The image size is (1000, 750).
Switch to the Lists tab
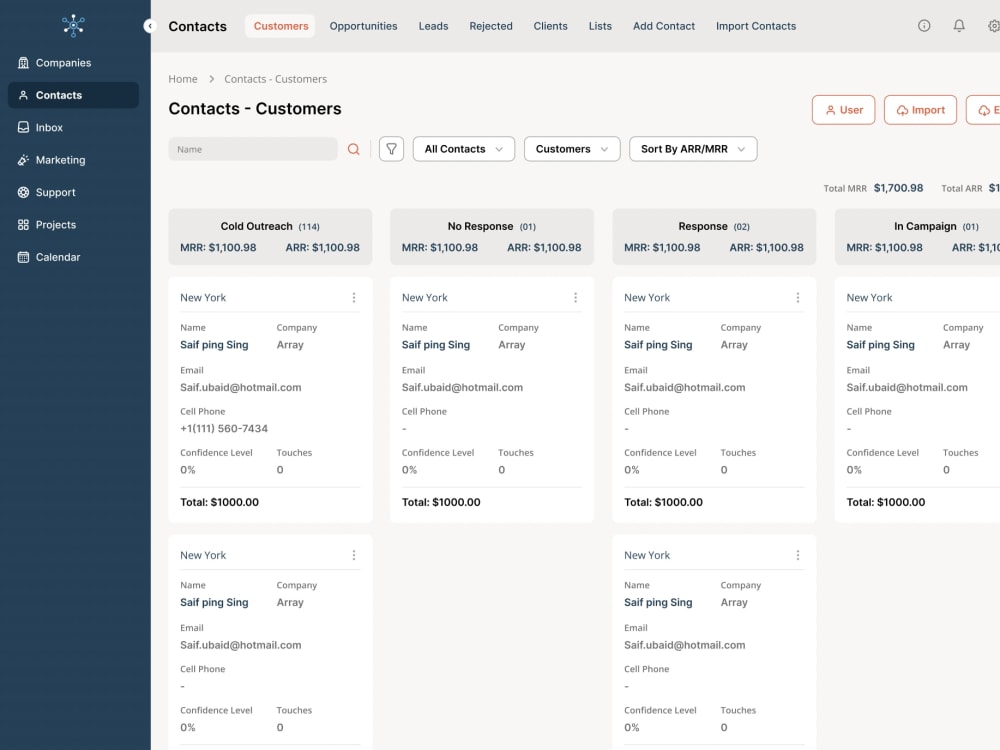[600, 26]
